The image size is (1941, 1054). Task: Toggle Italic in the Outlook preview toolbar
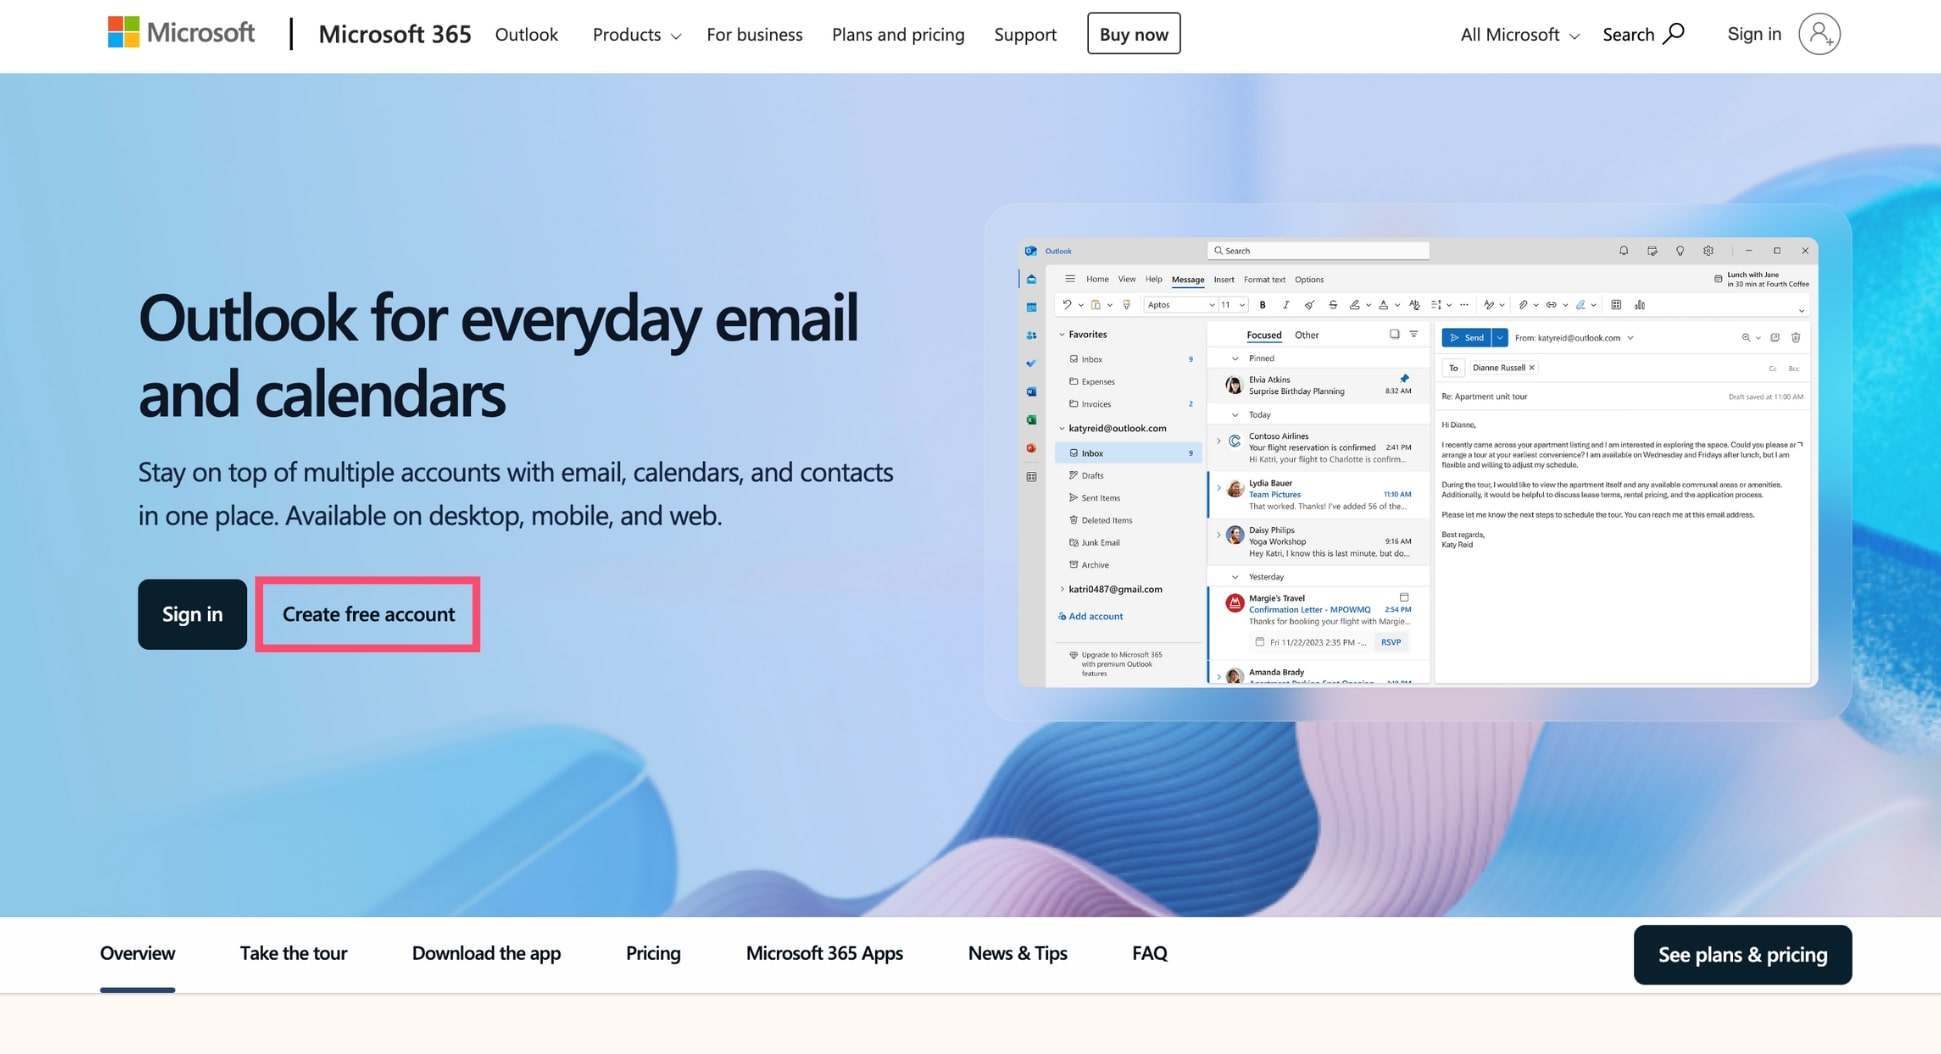click(x=1285, y=305)
